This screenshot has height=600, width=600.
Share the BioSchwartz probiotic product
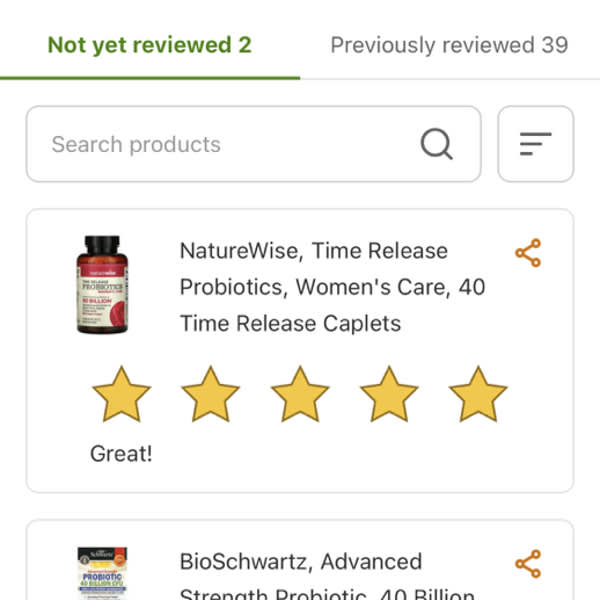pos(528,564)
